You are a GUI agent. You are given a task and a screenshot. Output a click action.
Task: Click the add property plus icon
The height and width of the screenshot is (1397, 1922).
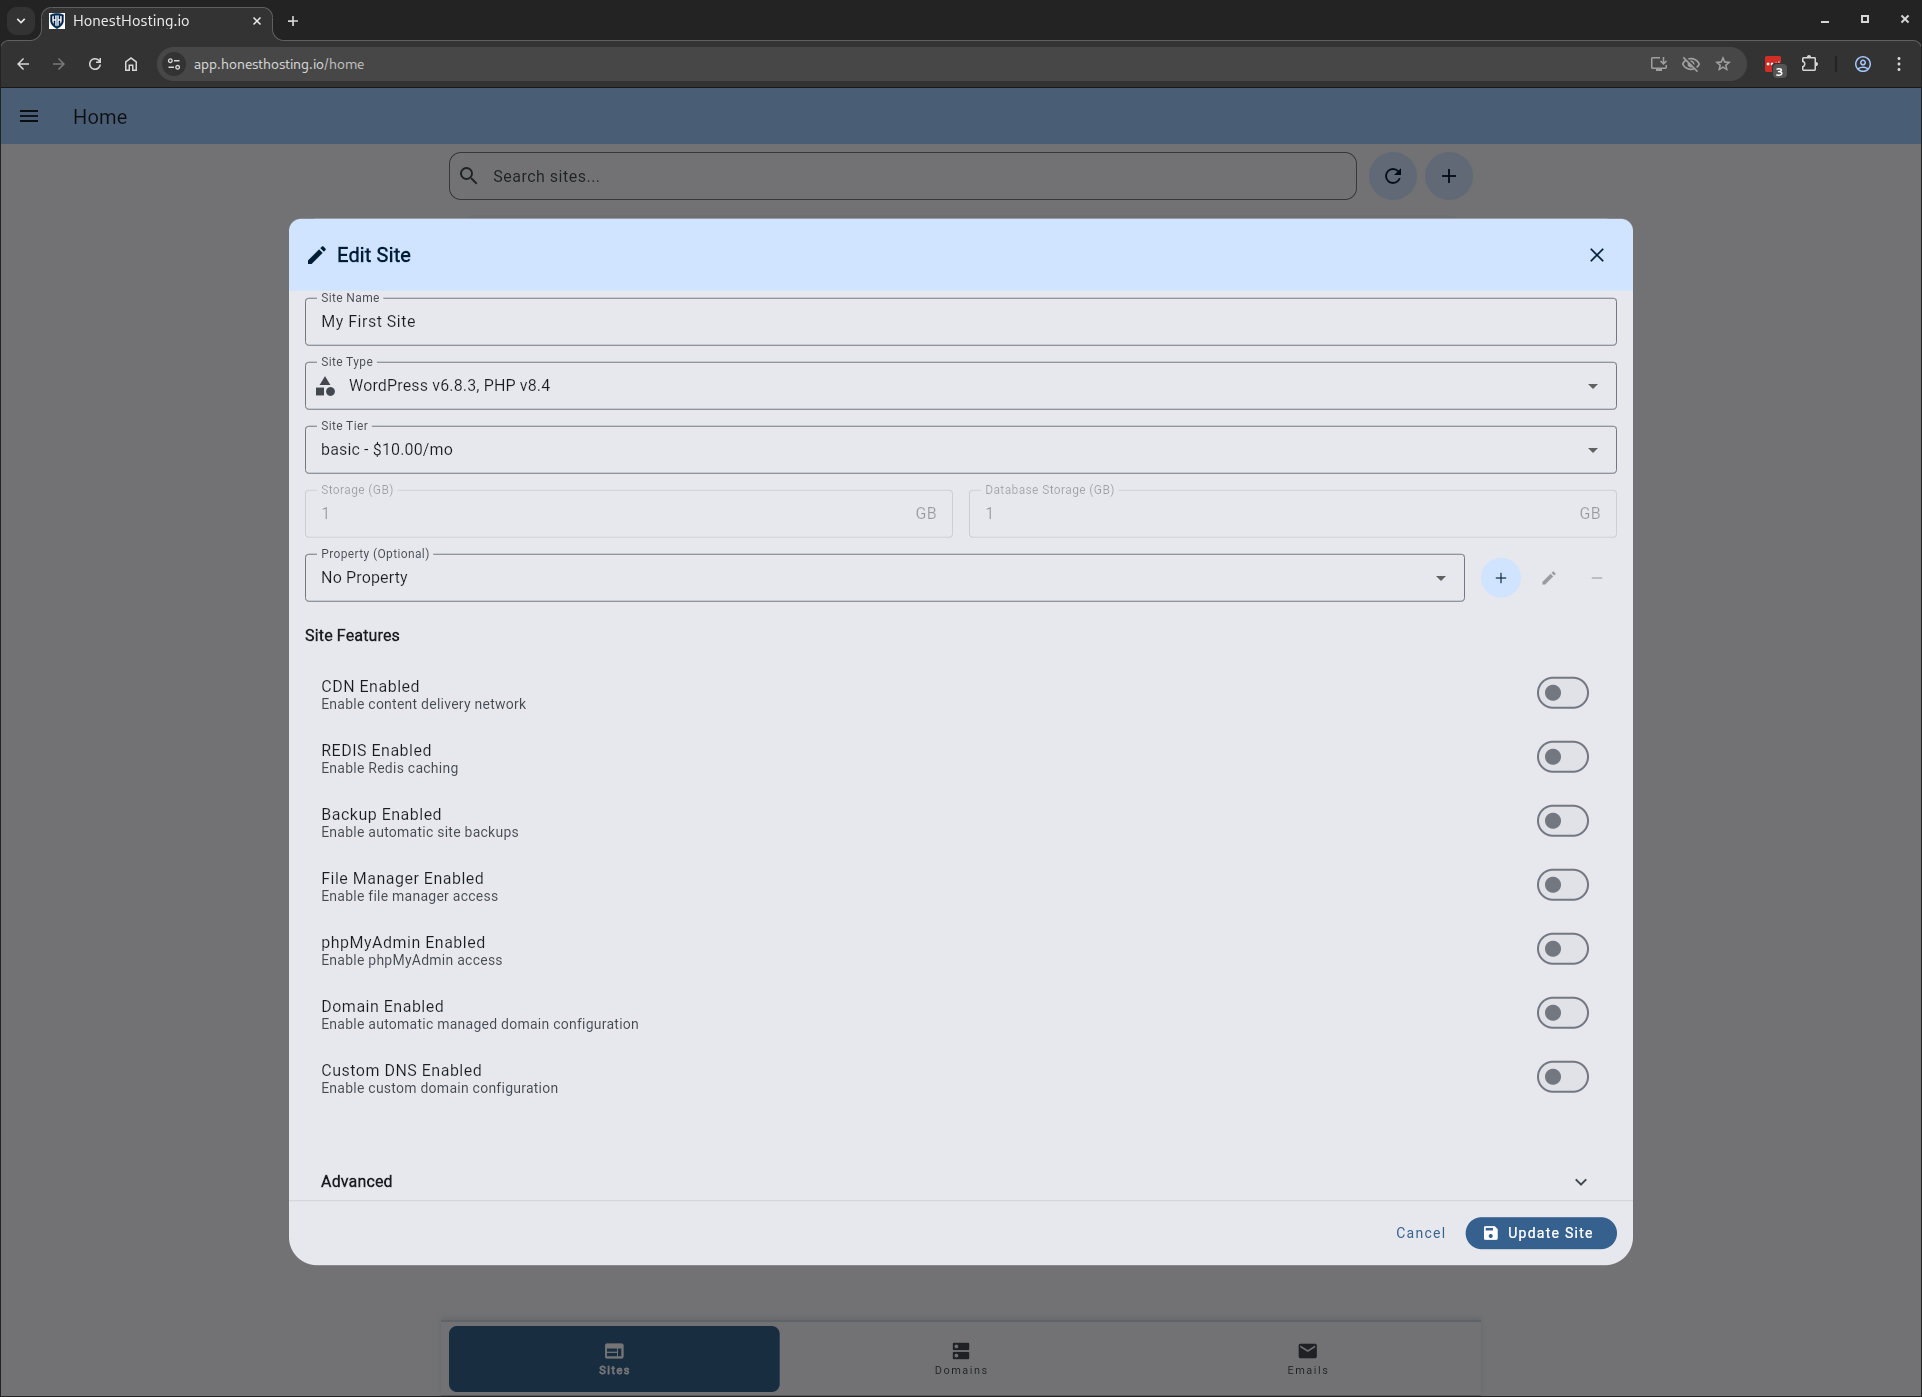point(1500,578)
